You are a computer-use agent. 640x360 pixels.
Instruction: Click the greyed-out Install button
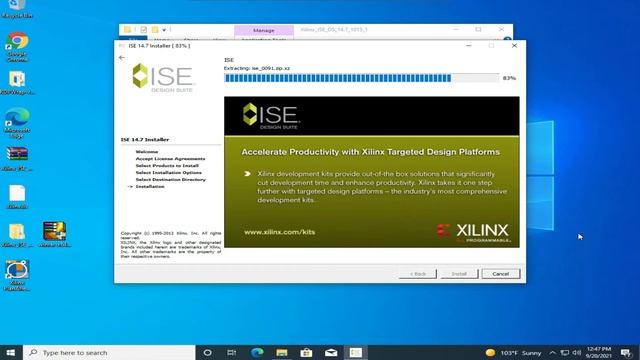[x=459, y=273]
